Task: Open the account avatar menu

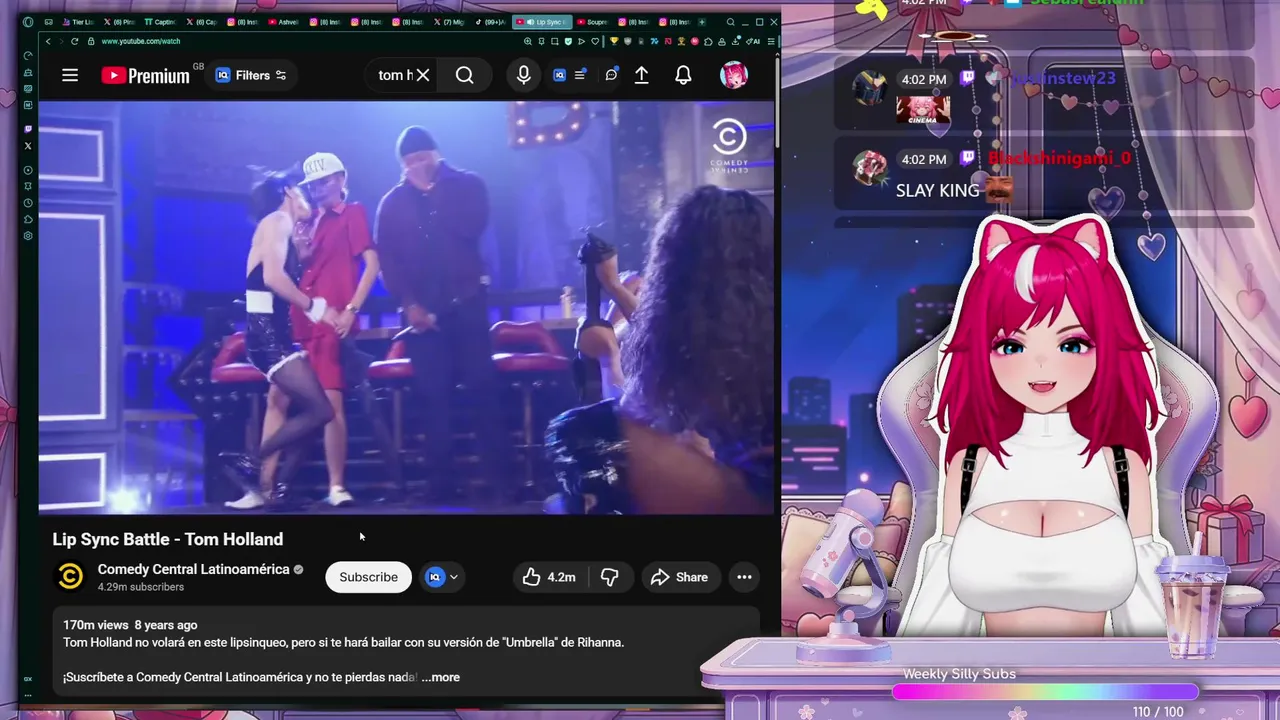Action: (734, 75)
